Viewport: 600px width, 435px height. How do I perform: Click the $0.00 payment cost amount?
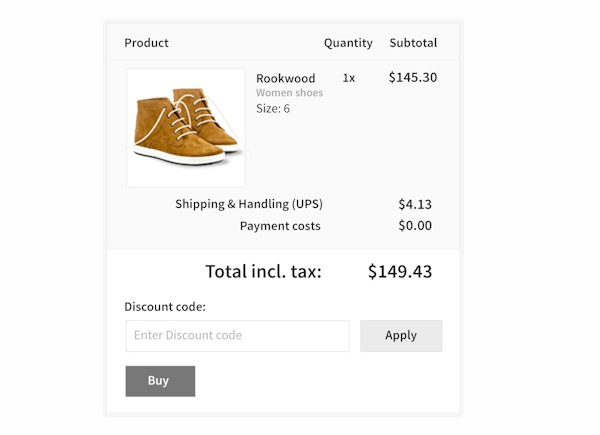415,226
